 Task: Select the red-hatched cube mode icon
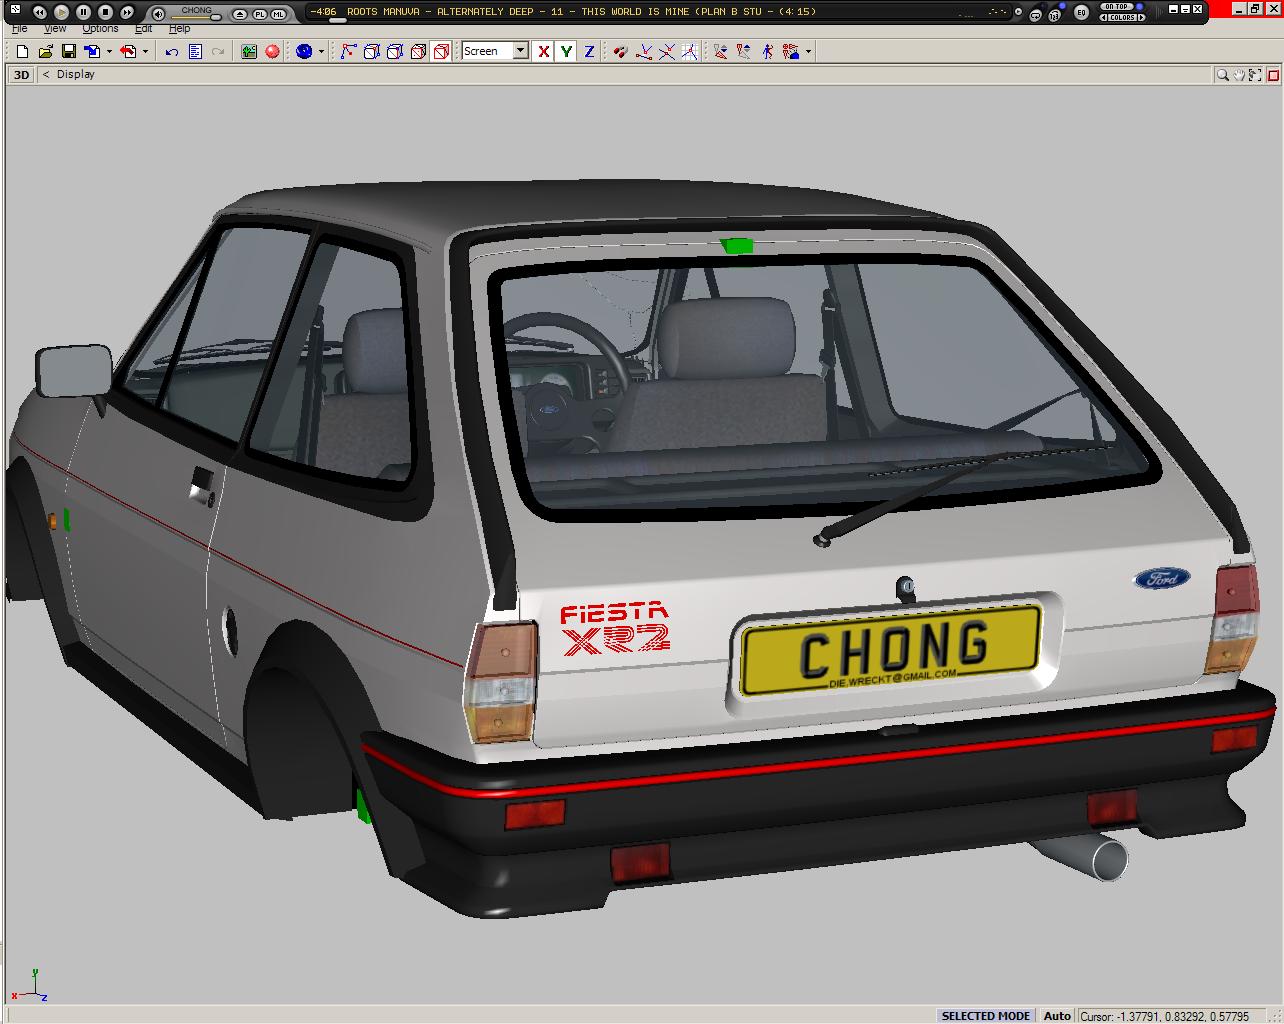tap(418, 51)
